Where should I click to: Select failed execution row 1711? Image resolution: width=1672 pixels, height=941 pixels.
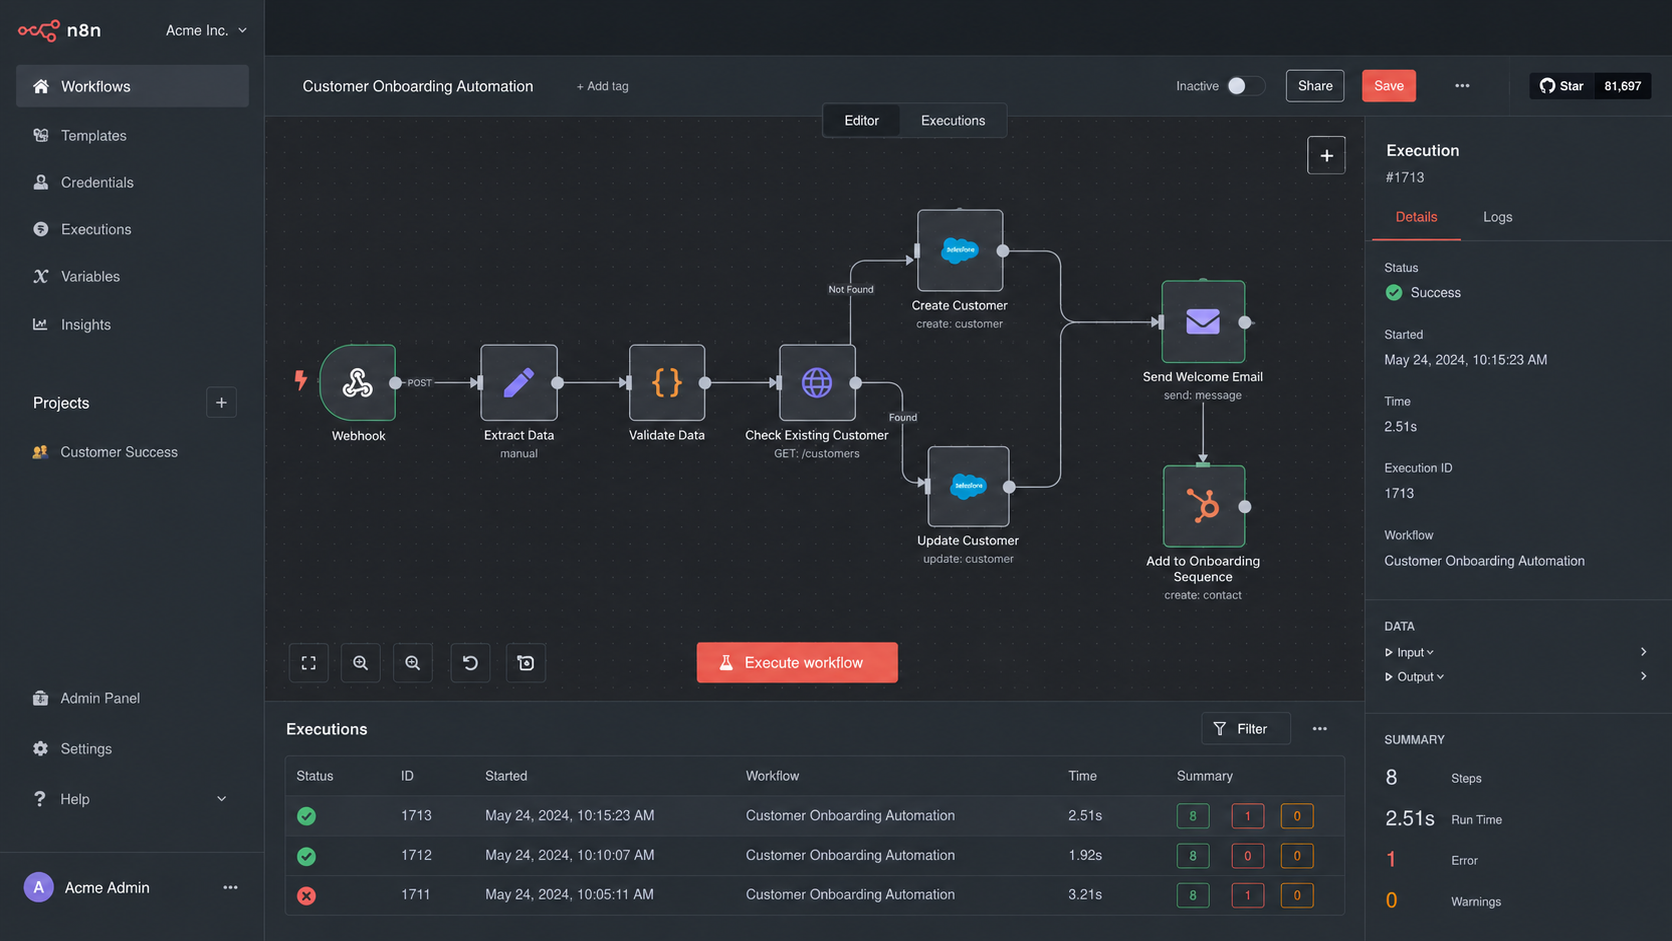[814, 895]
